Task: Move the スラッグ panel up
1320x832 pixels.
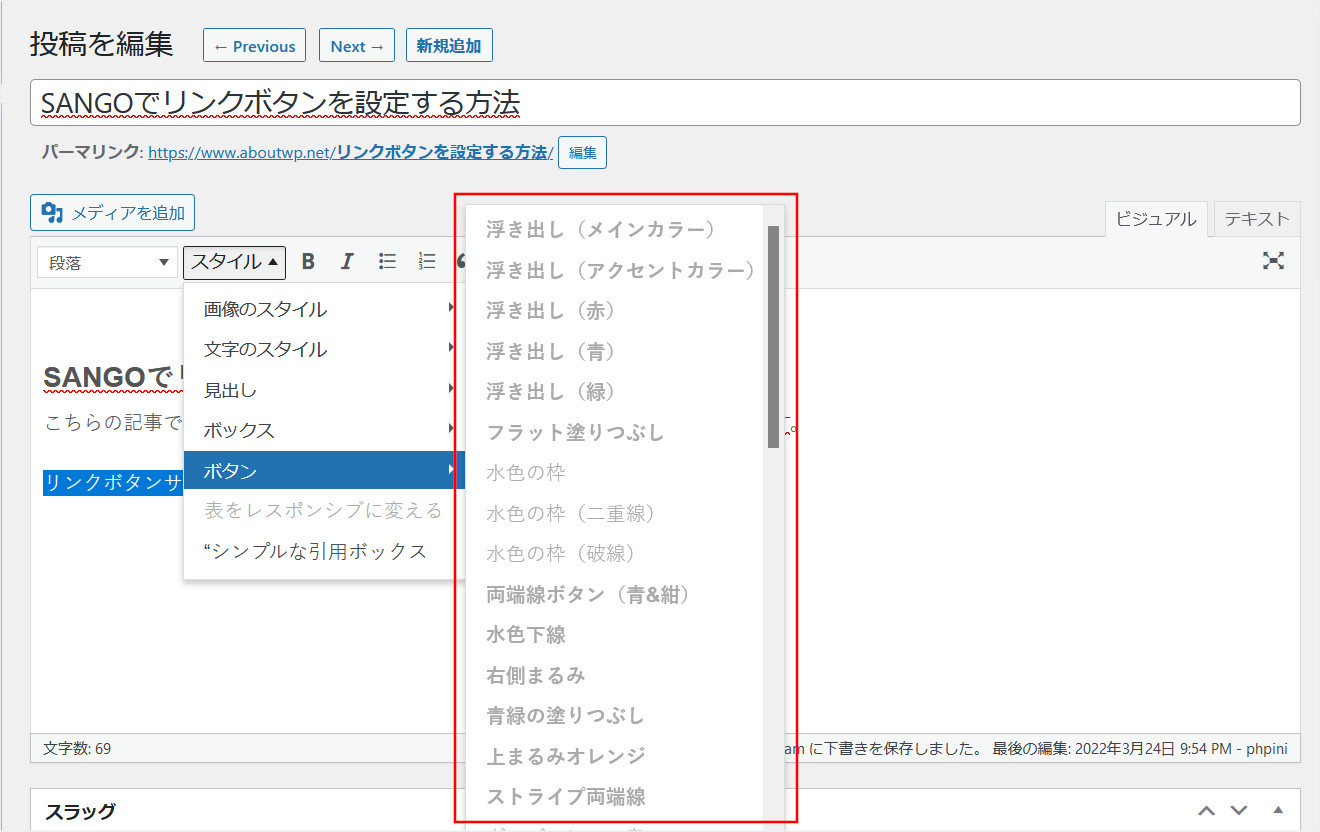Action: (1207, 810)
